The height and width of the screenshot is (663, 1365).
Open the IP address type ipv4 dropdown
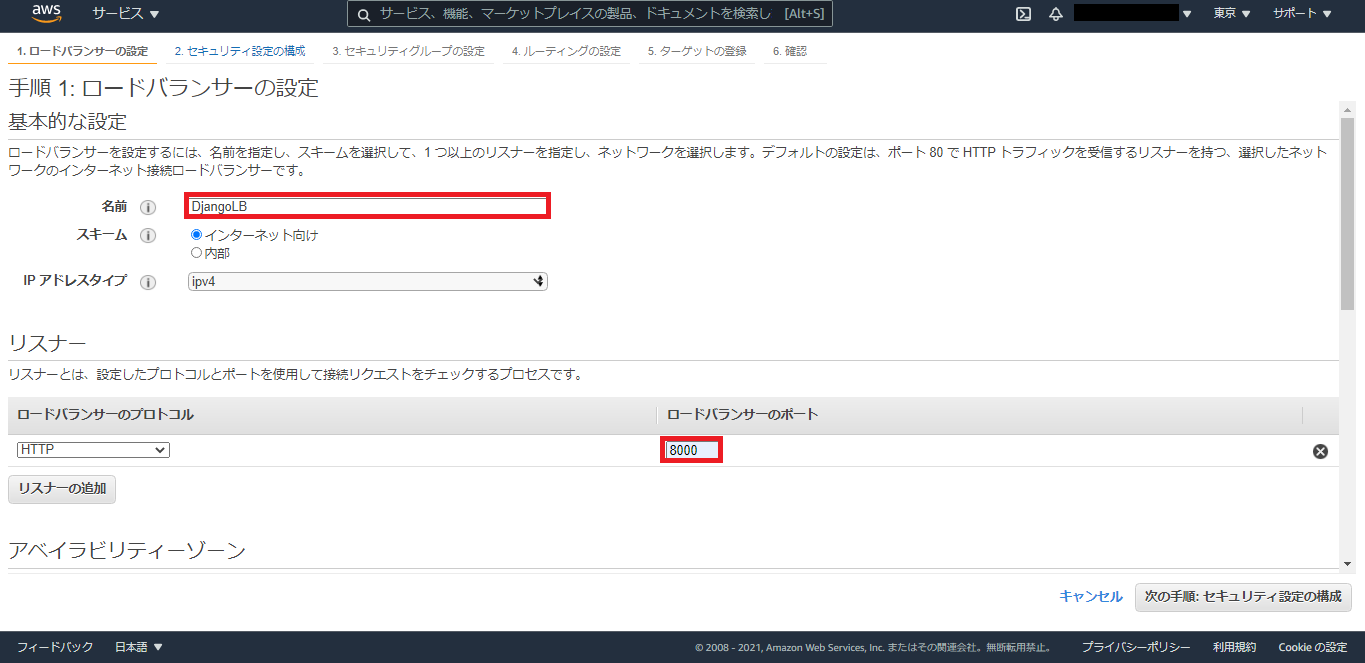[368, 282]
